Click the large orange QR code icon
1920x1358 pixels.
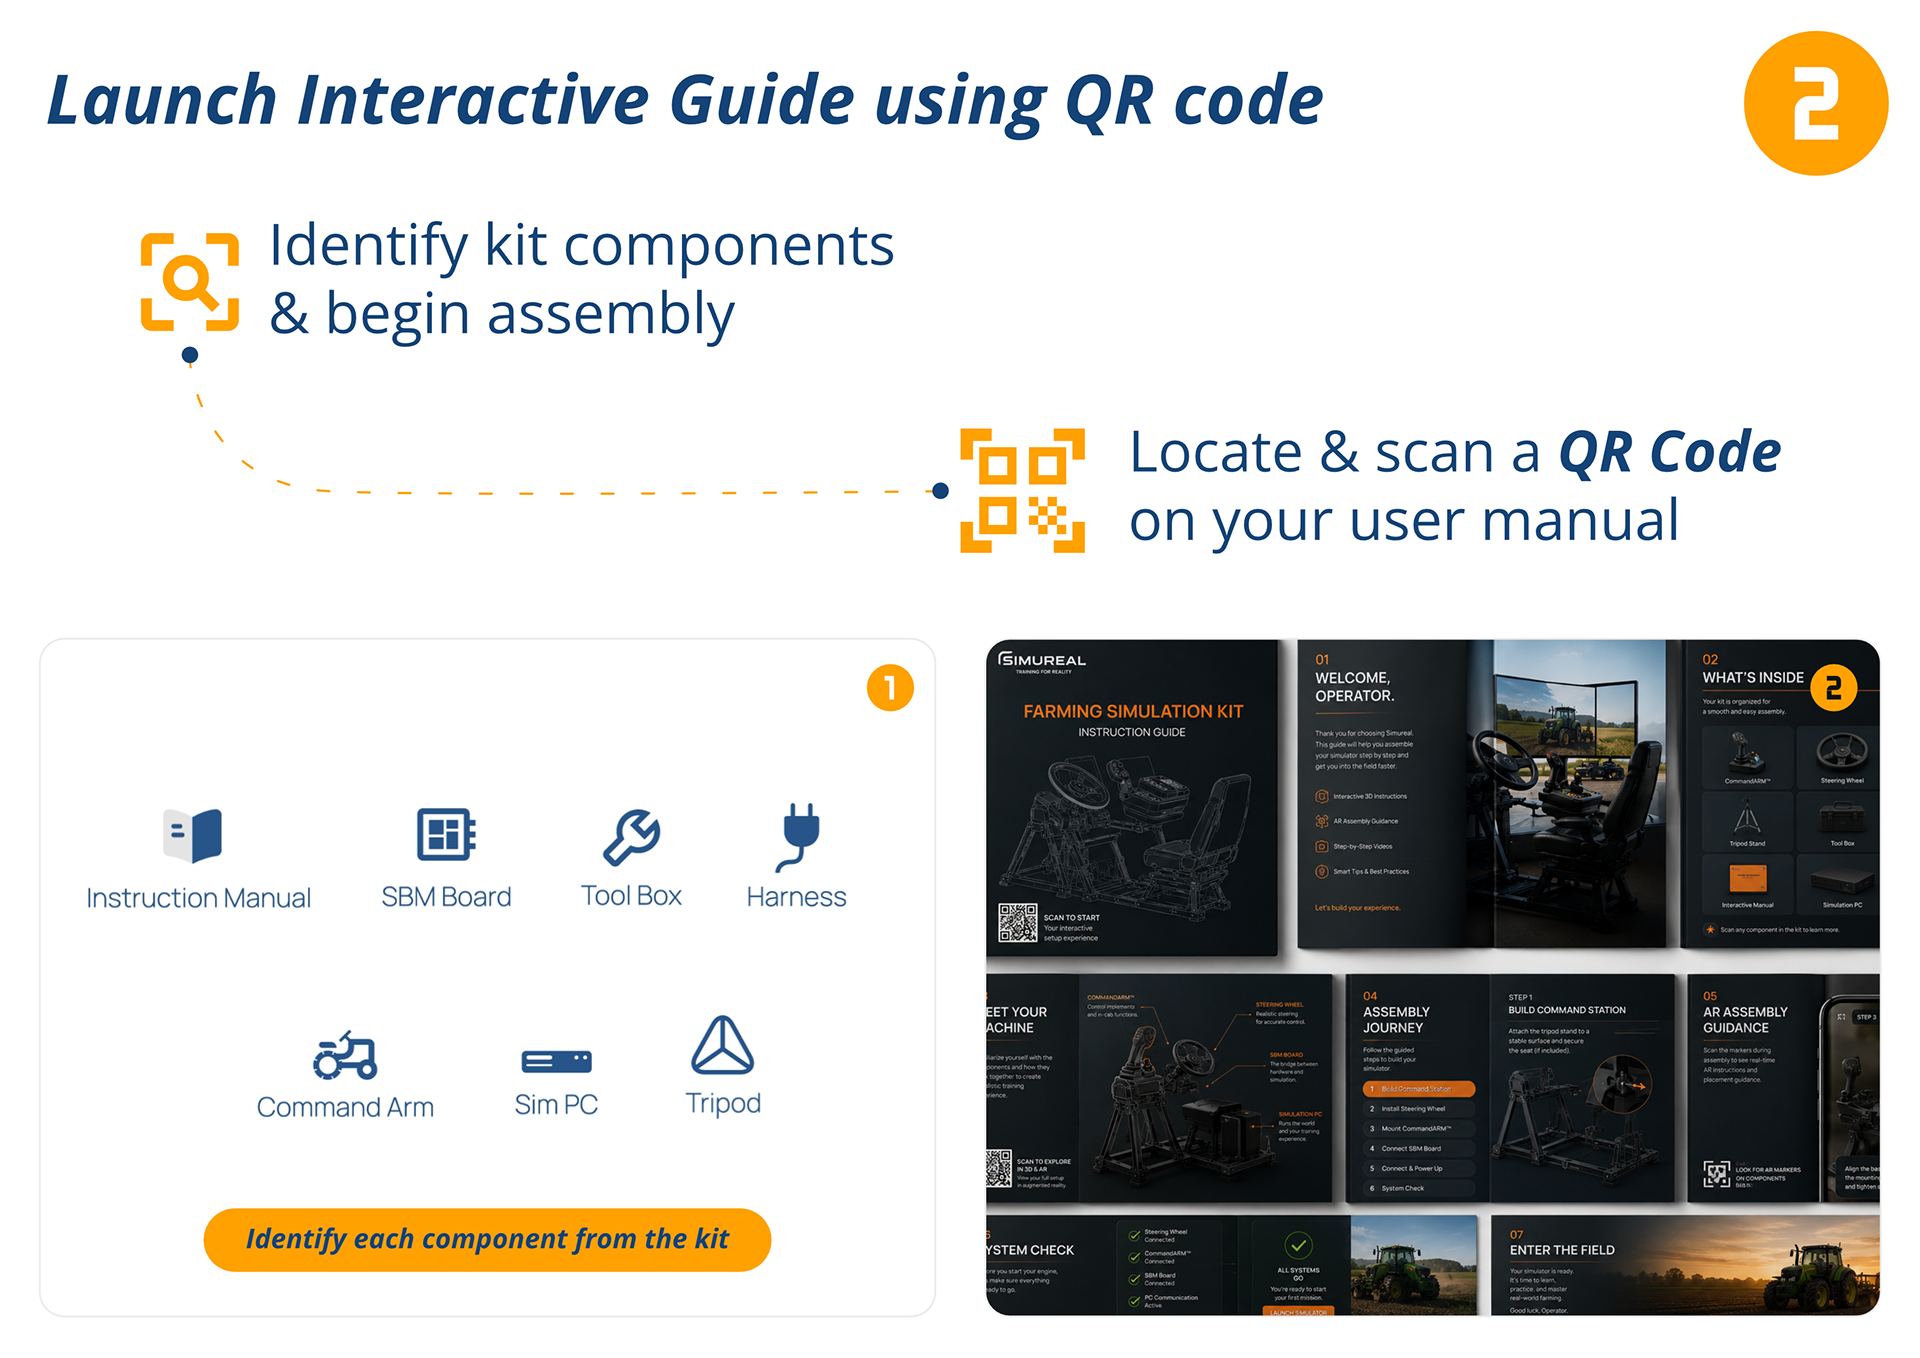(1022, 490)
